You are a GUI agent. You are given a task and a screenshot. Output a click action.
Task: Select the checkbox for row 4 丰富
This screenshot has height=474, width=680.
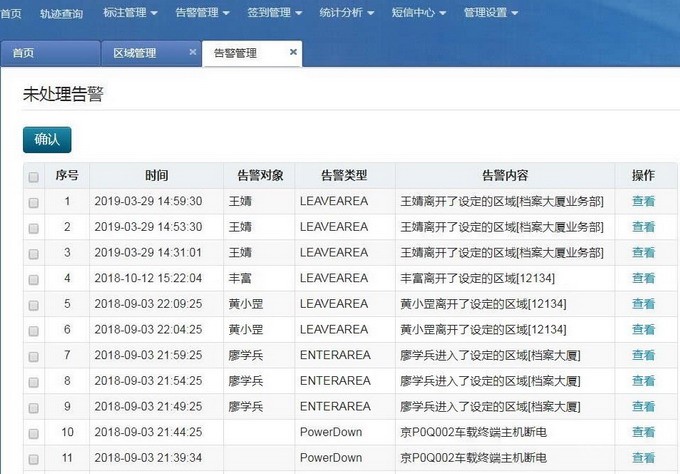point(34,279)
